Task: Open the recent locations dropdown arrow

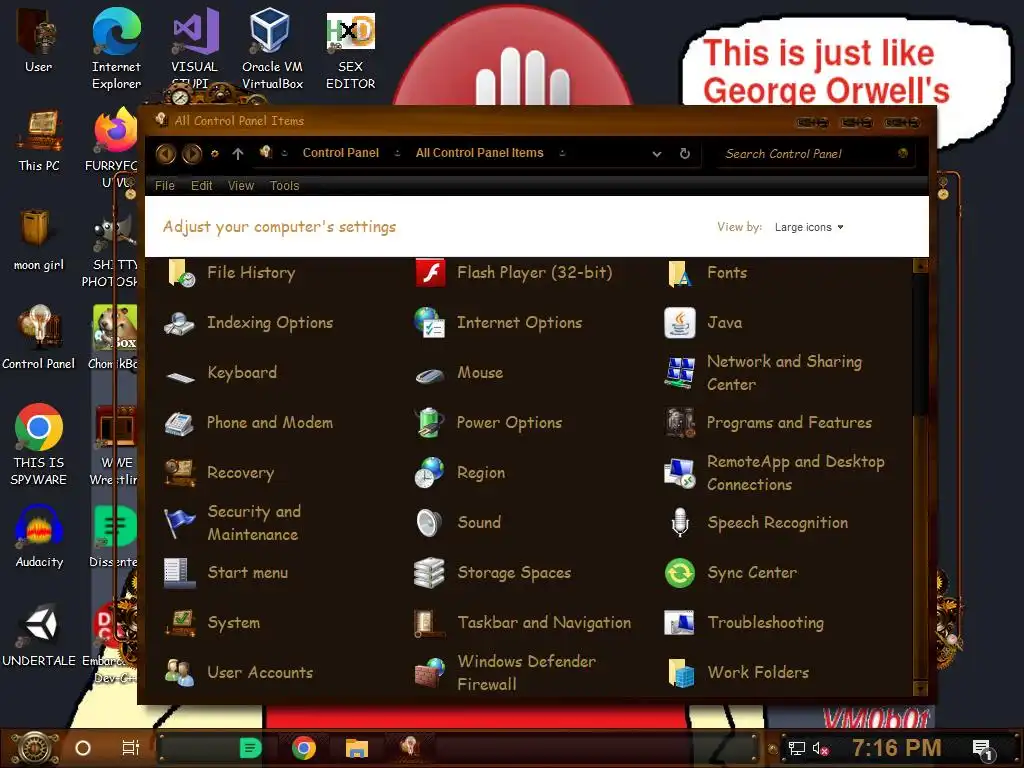Action: (x=214, y=154)
